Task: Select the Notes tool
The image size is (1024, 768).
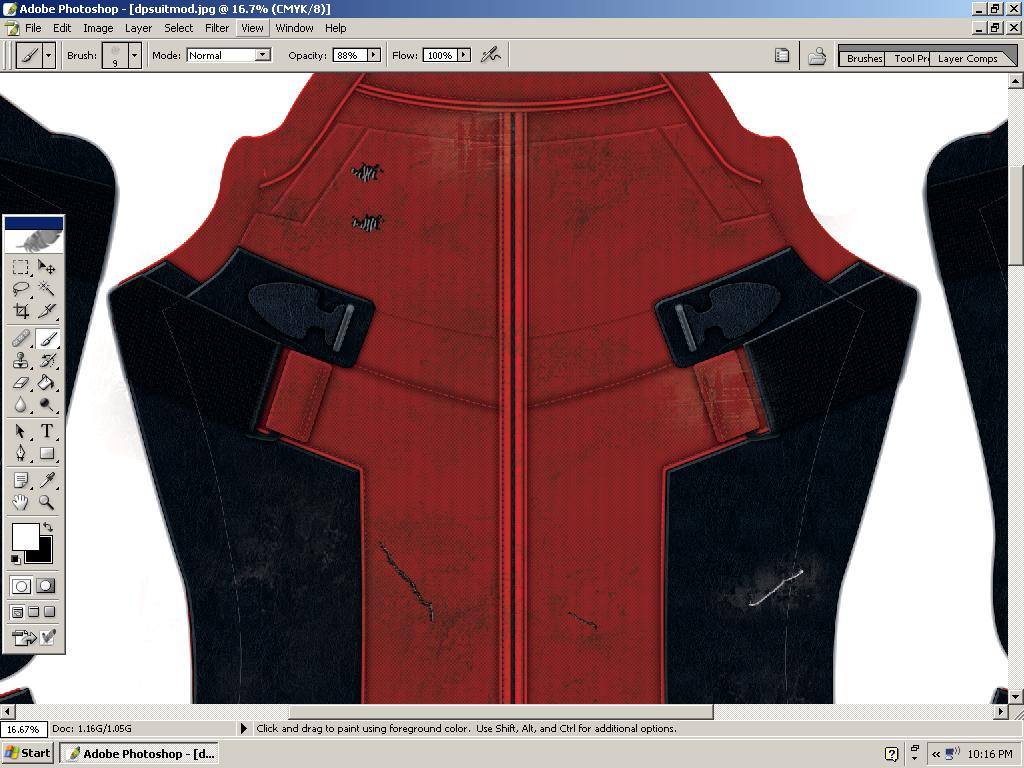Action: (x=21, y=481)
